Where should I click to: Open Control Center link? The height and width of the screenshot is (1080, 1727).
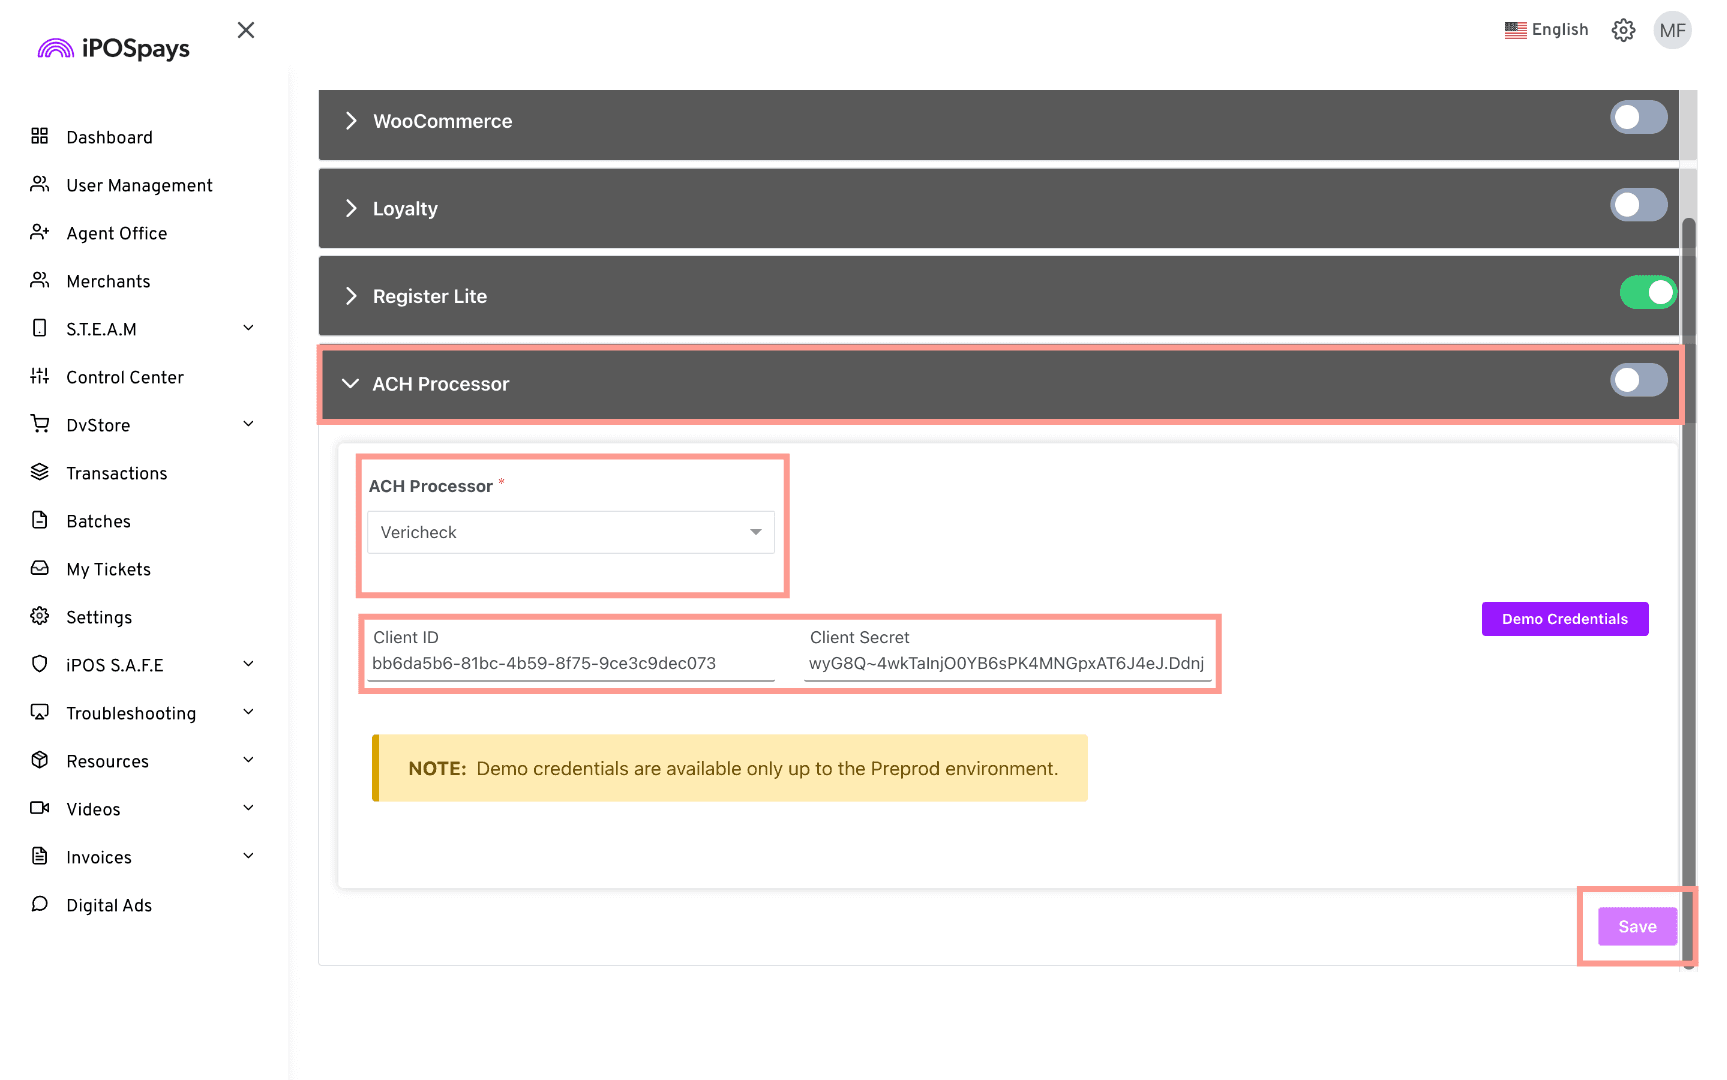click(x=125, y=377)
